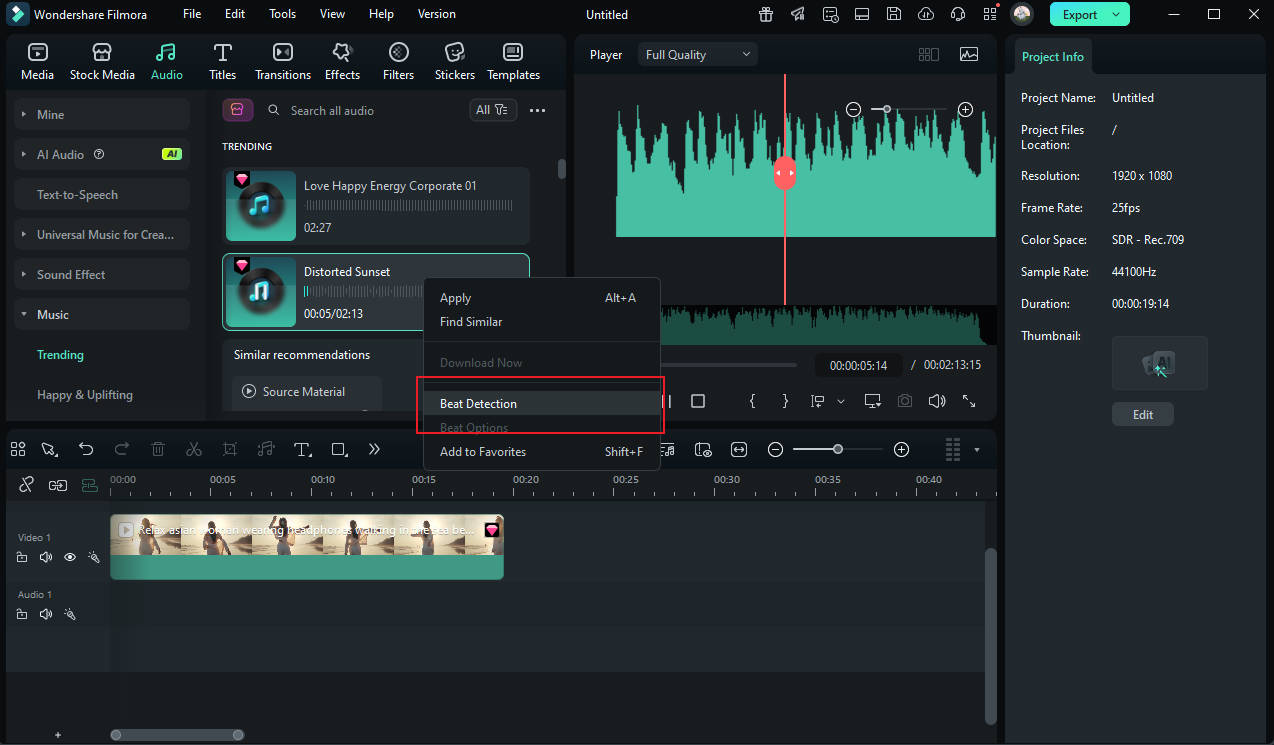
Task: Open the Stickers tab
Action: click(x=455, y=62)
